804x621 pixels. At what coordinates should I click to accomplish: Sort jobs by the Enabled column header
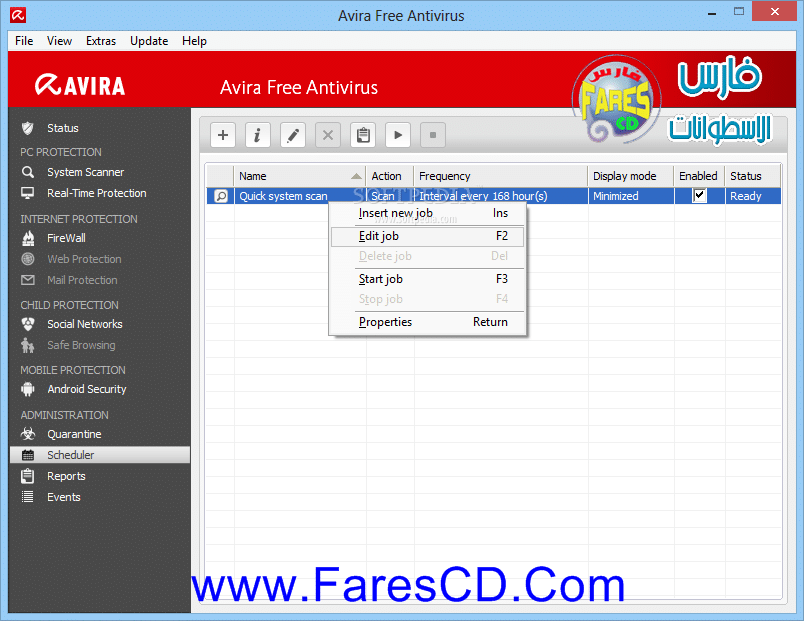tap(699, 176)
